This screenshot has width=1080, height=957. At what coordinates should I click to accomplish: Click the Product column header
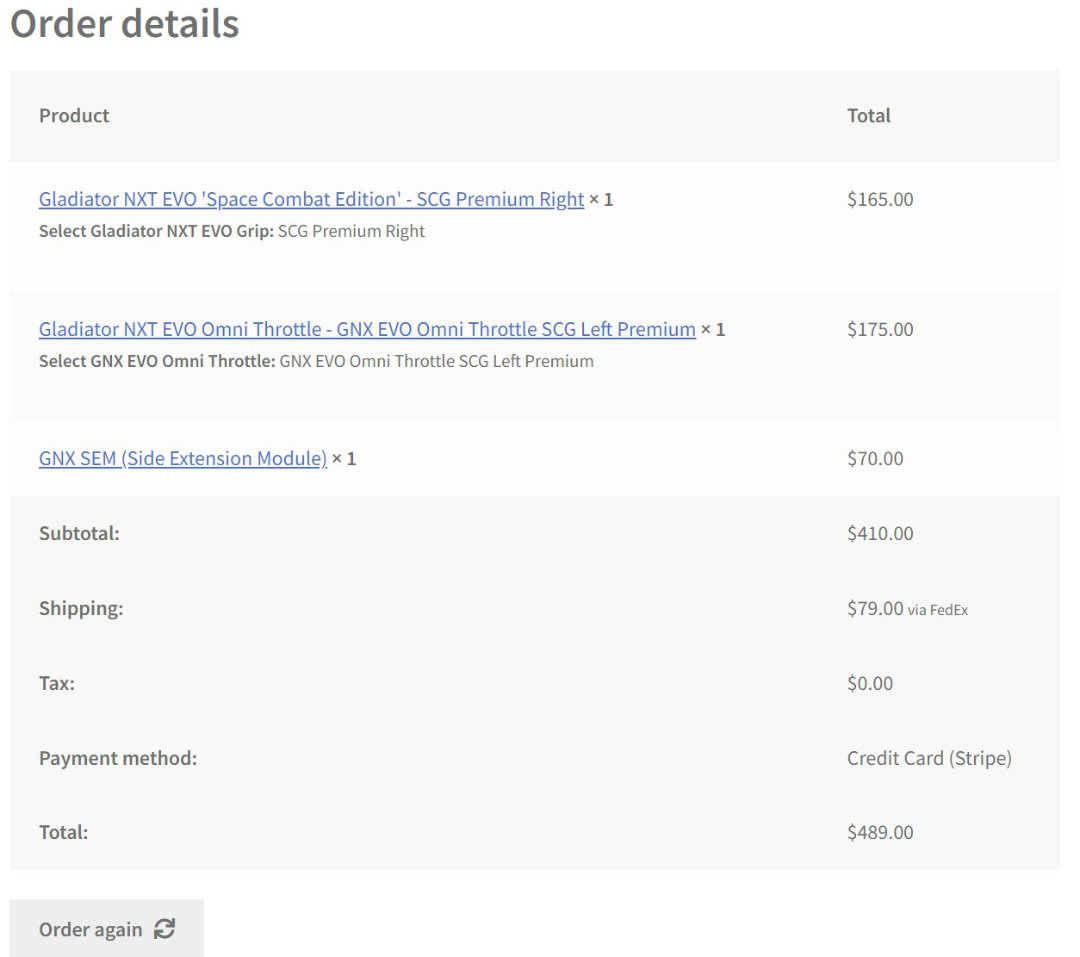coord(74,115)
